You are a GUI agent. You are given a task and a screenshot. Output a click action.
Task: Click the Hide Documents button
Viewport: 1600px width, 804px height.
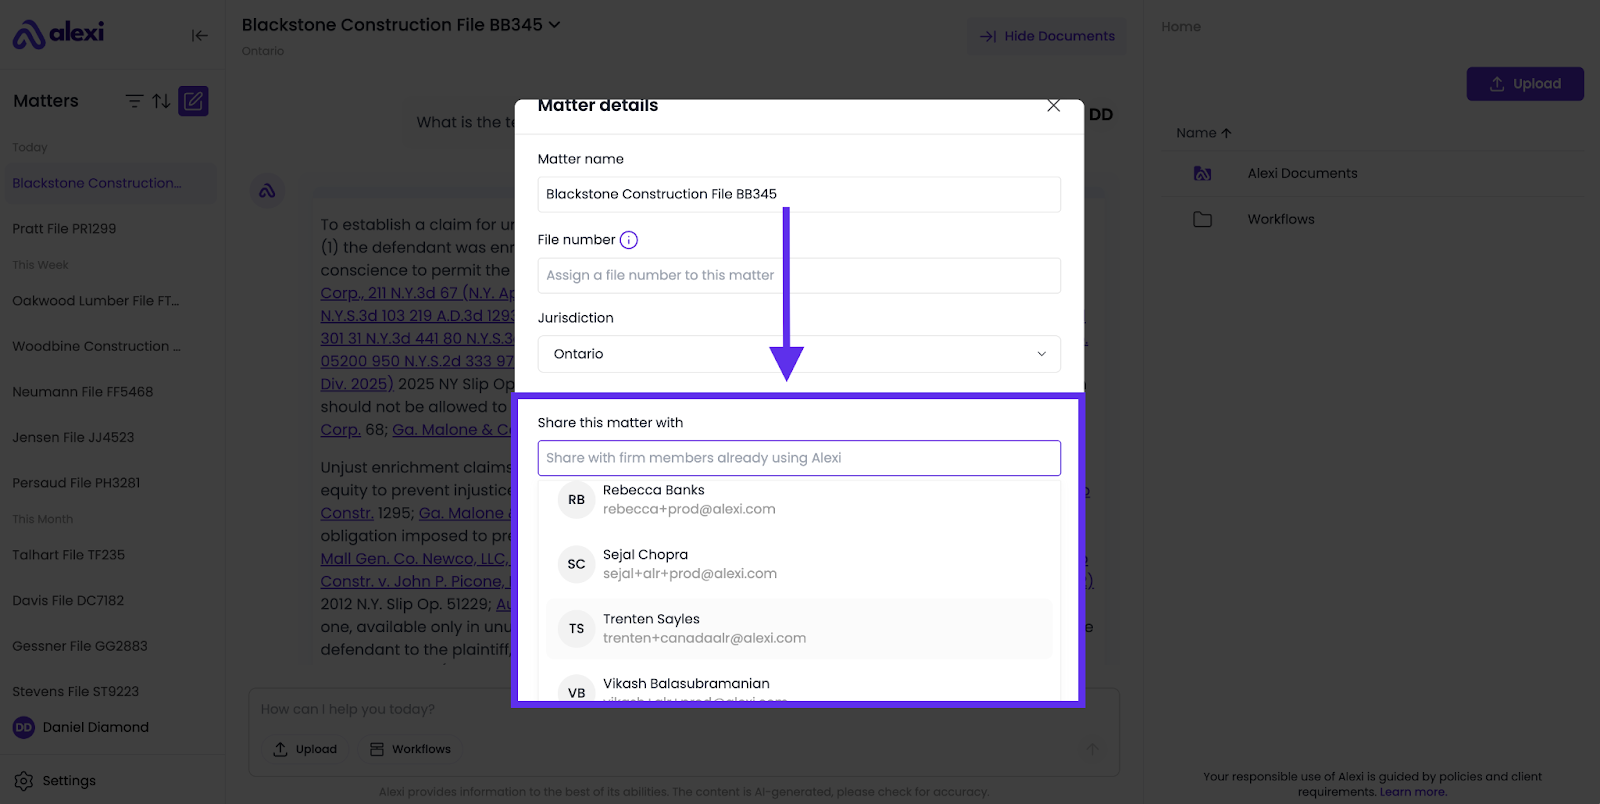point(1047,36)
